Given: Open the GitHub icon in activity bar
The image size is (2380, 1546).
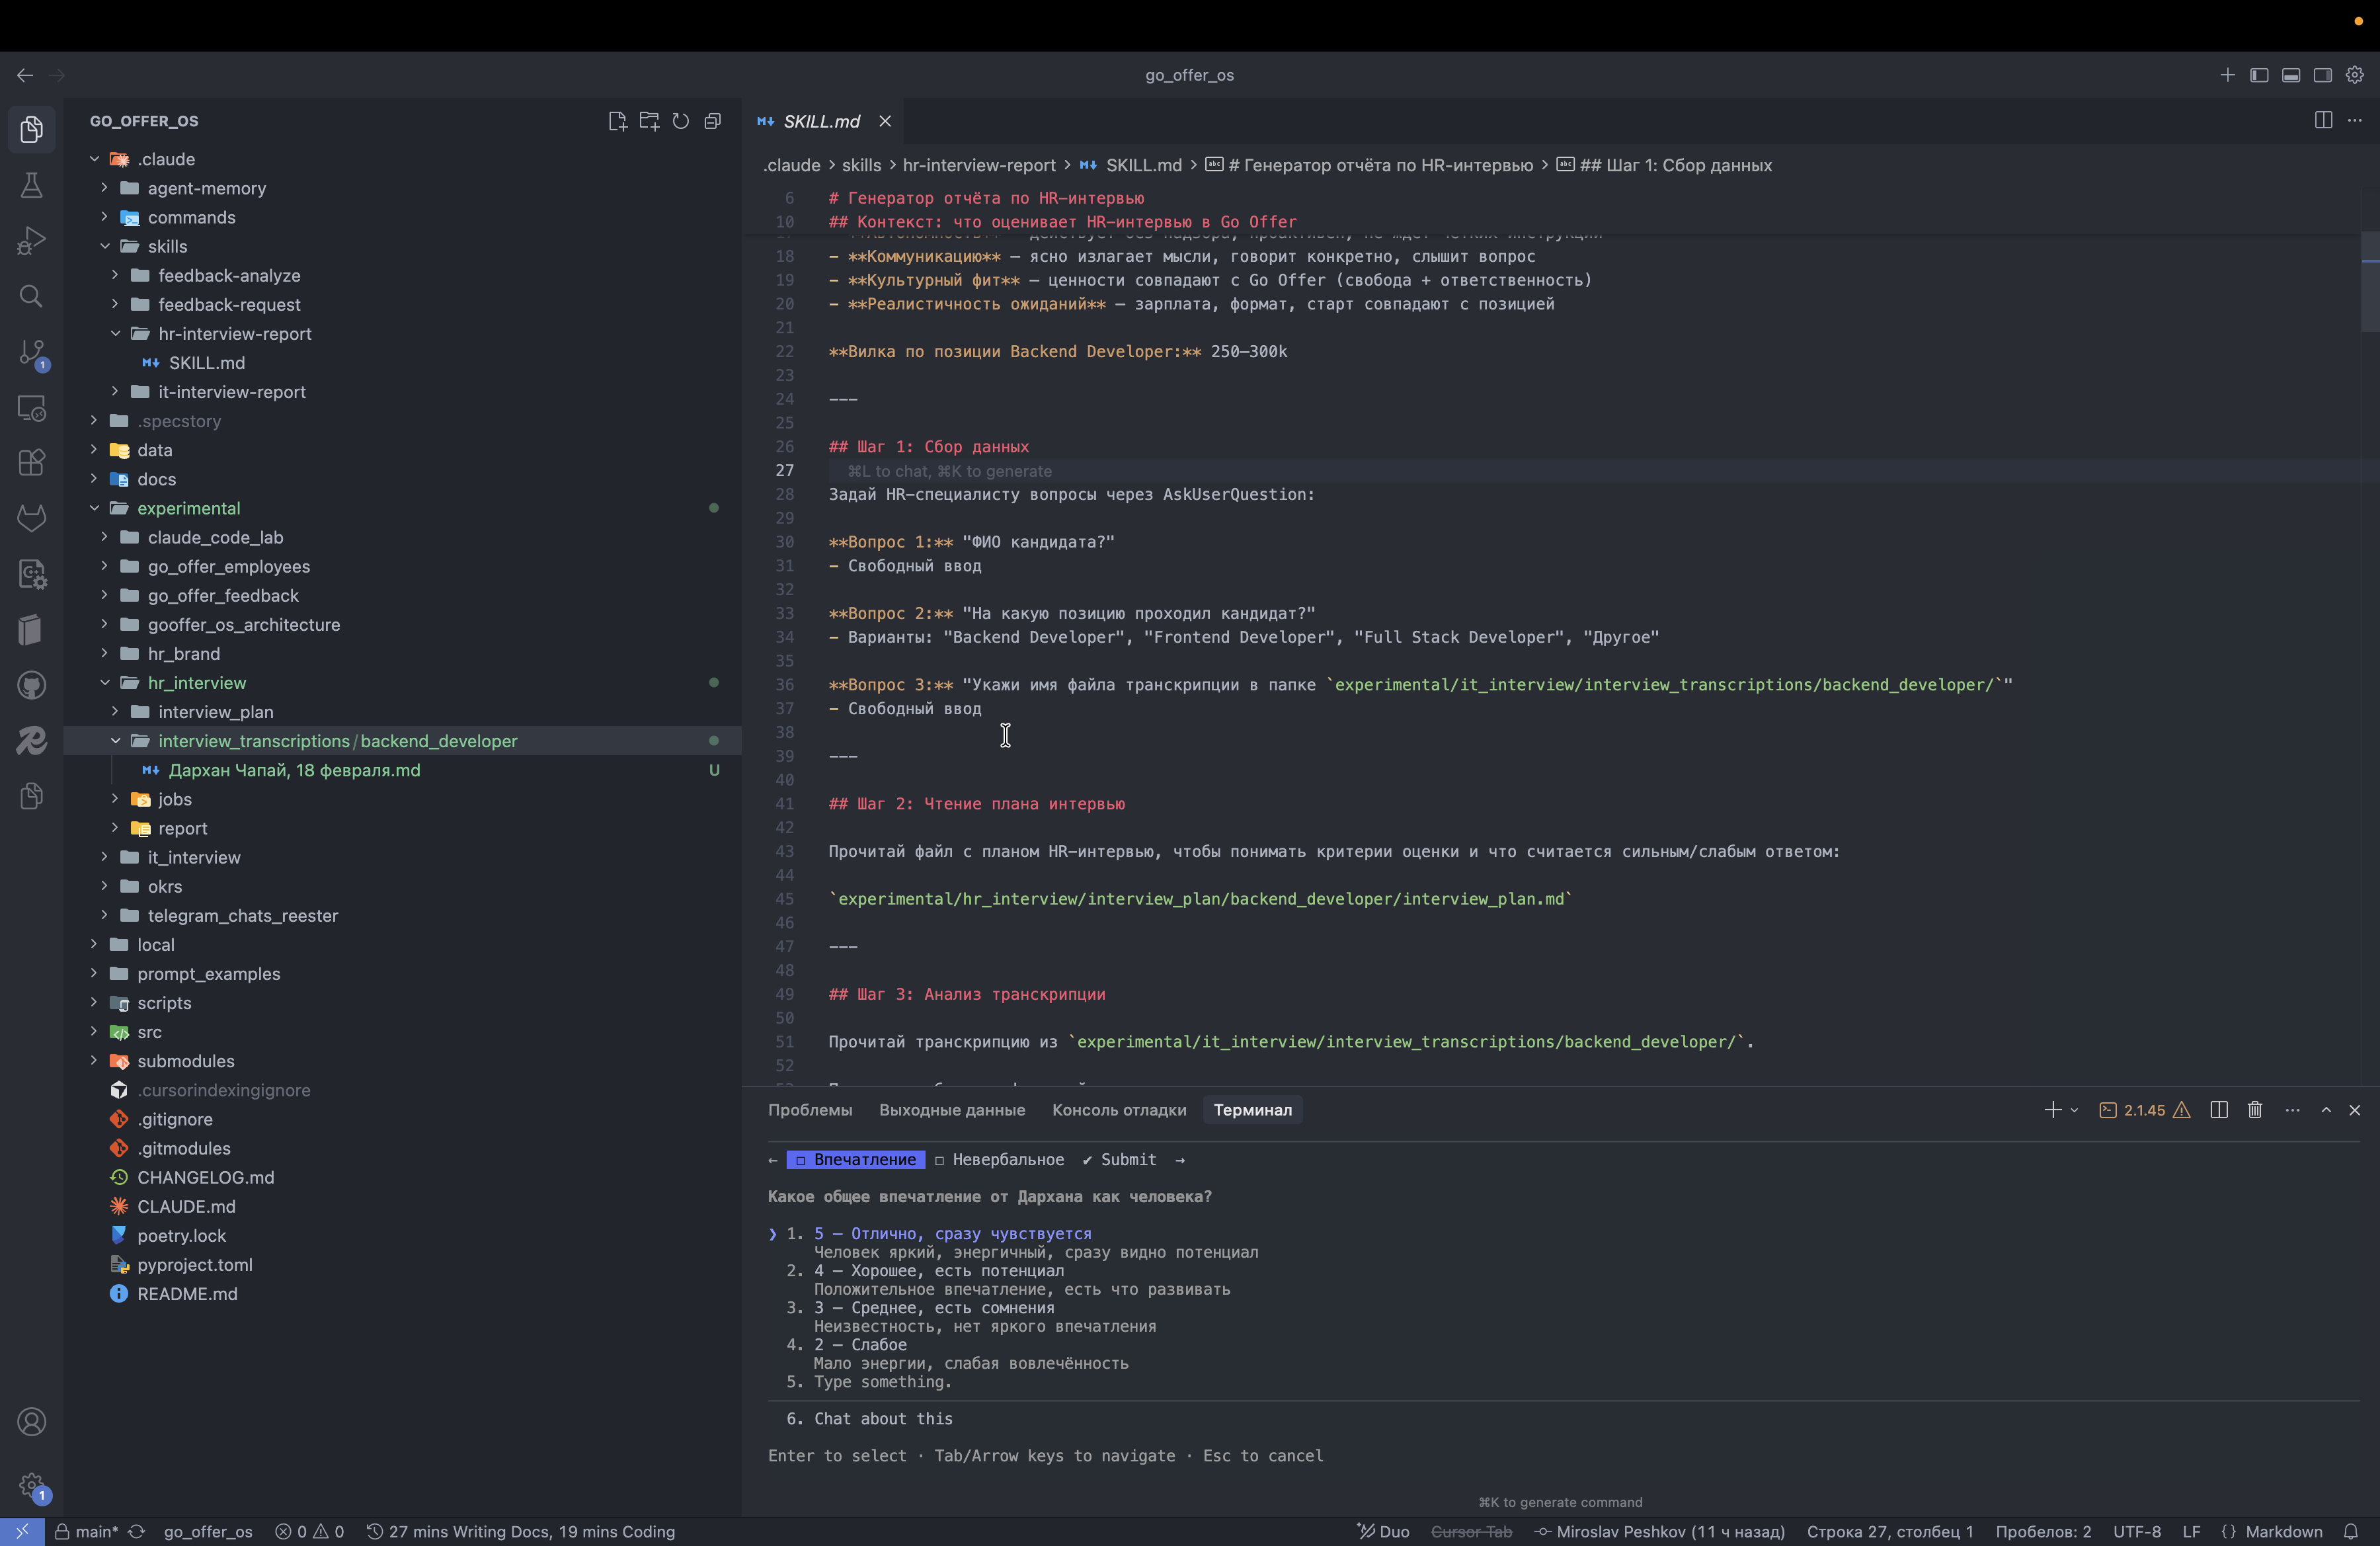Looking at the screenshot, I should click(31, 685).
